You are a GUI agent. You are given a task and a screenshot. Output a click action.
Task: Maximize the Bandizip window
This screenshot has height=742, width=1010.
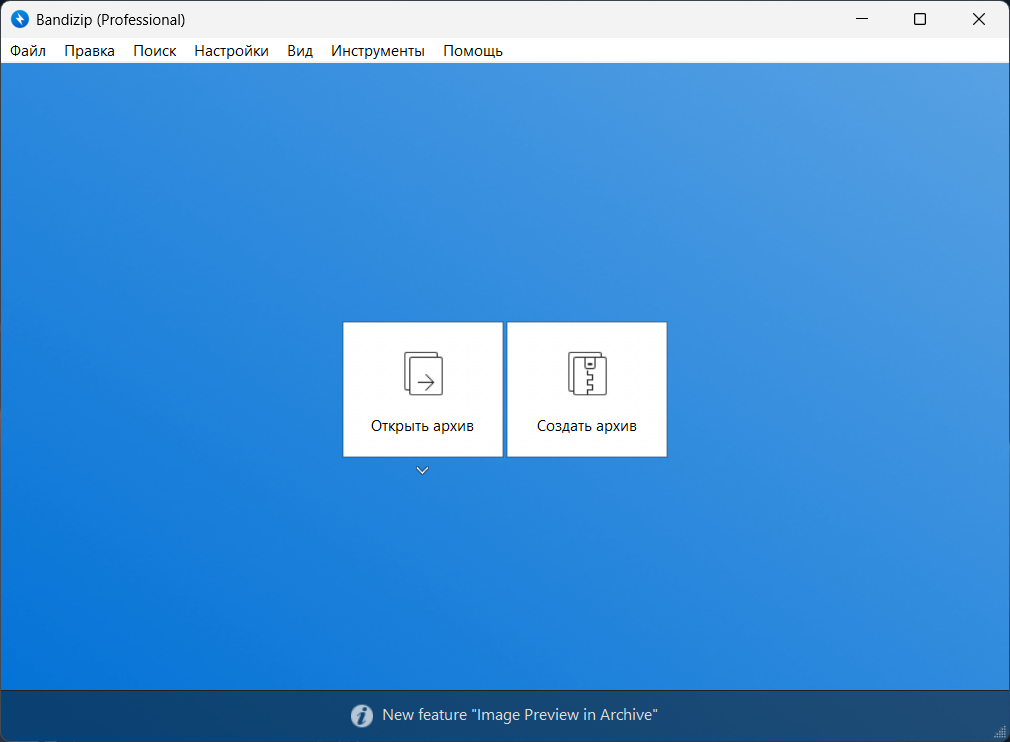tap(920, 19)
